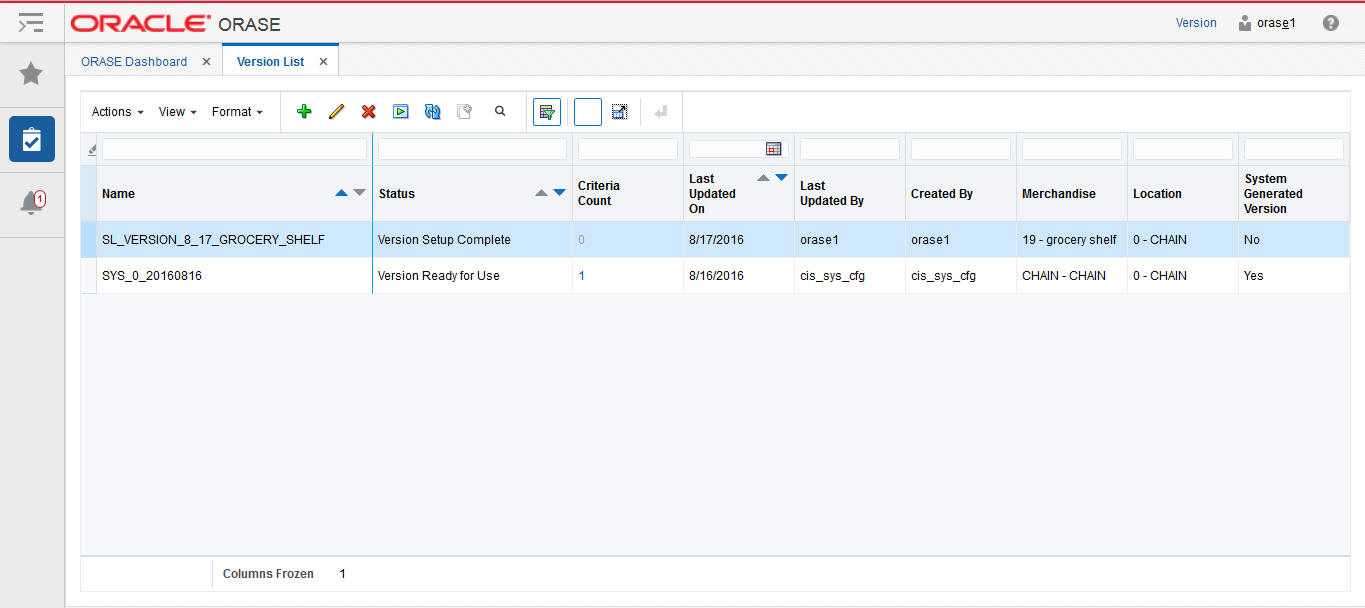Click the blue Refresh arrows icon
This screenshot has width=1365, height=608.
432,112
